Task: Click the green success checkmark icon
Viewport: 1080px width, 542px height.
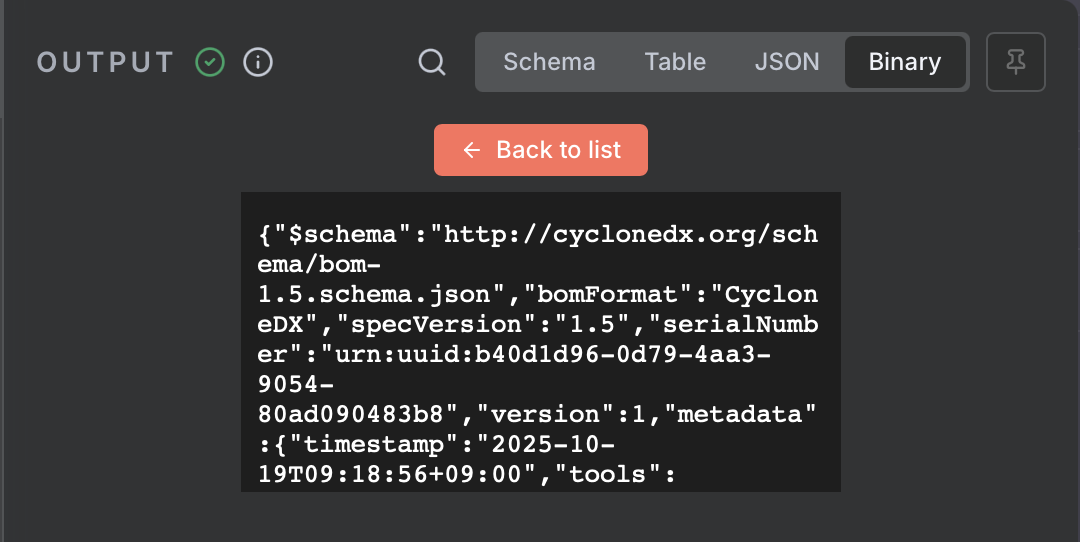Action: coord(210,62)
